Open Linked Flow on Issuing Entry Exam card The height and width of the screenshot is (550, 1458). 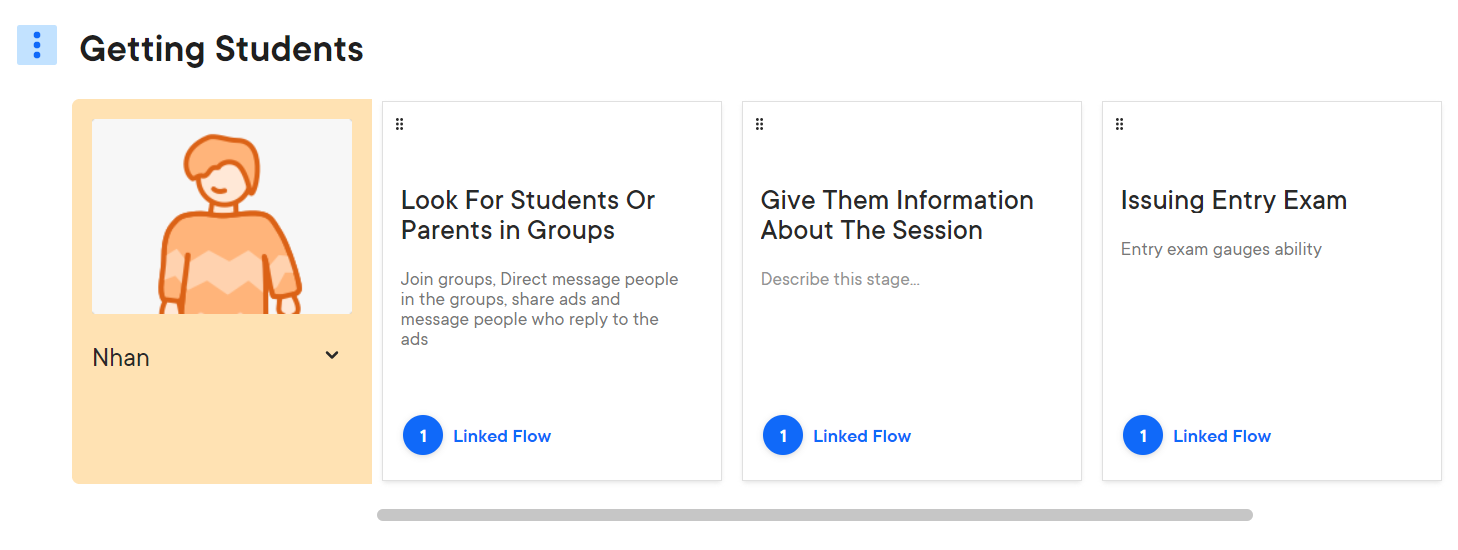click(1222, 436)
